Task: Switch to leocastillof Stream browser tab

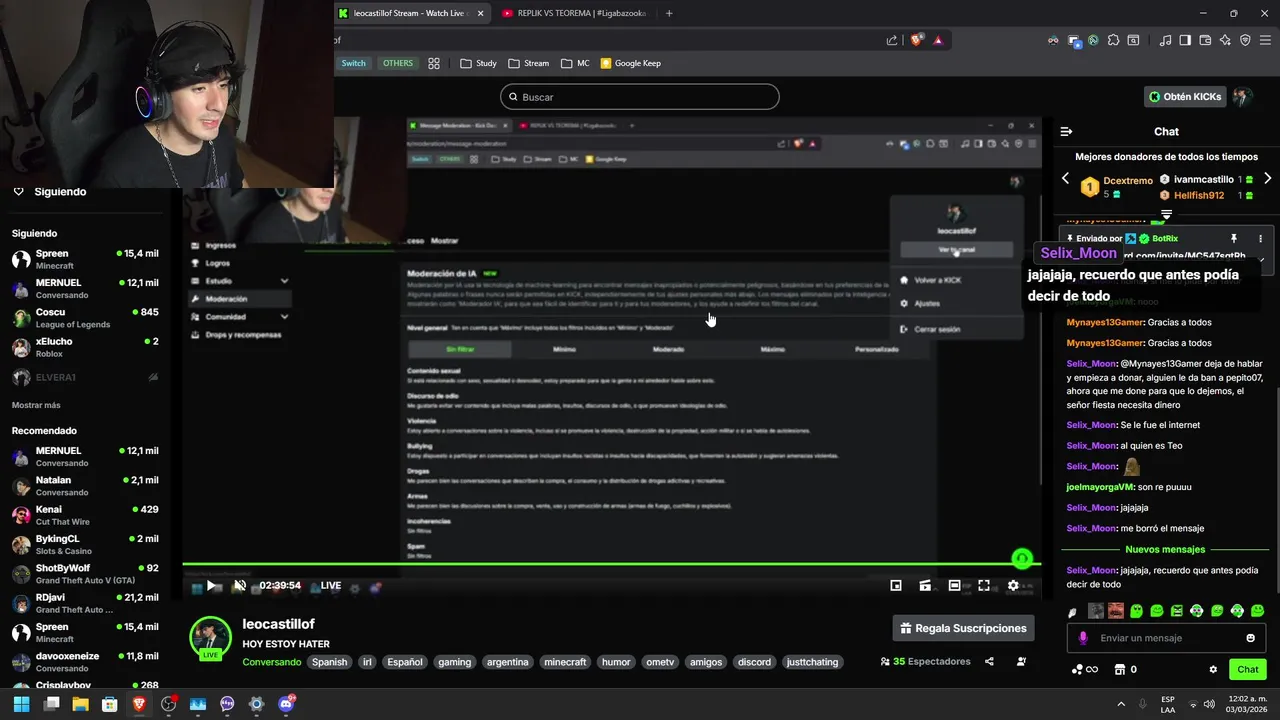Action: [x=410, y=13]
